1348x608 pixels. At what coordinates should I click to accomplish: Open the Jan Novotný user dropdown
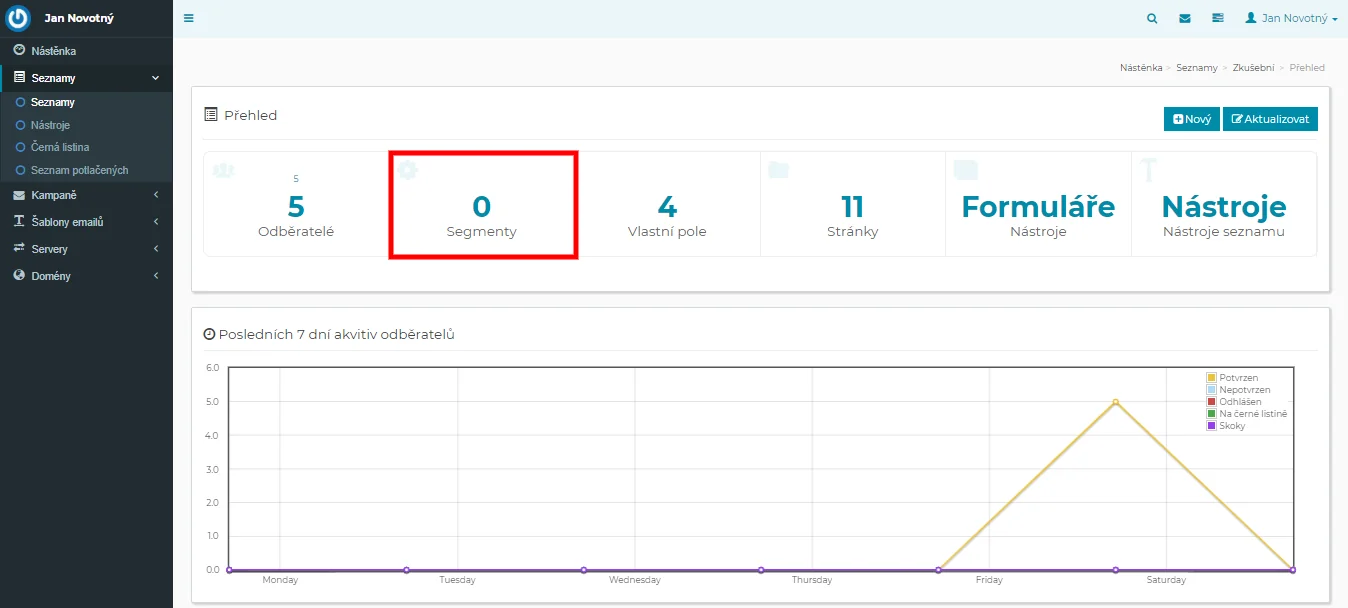point(1291,18)
